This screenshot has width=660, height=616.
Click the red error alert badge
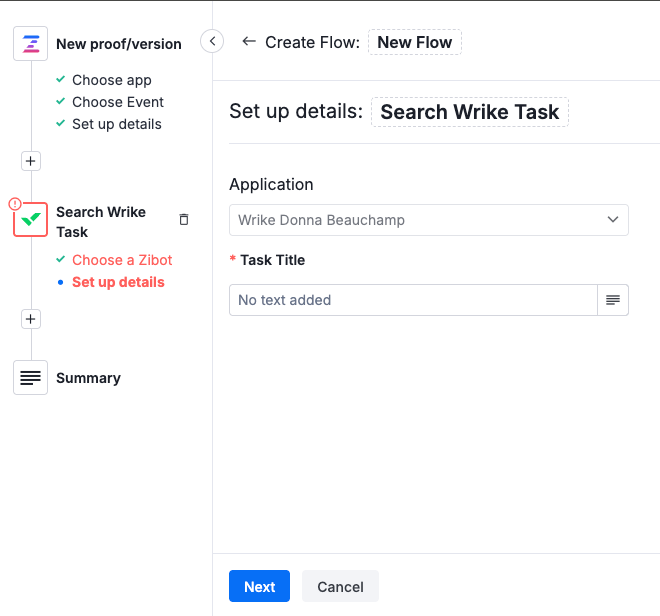coord(15,204)
